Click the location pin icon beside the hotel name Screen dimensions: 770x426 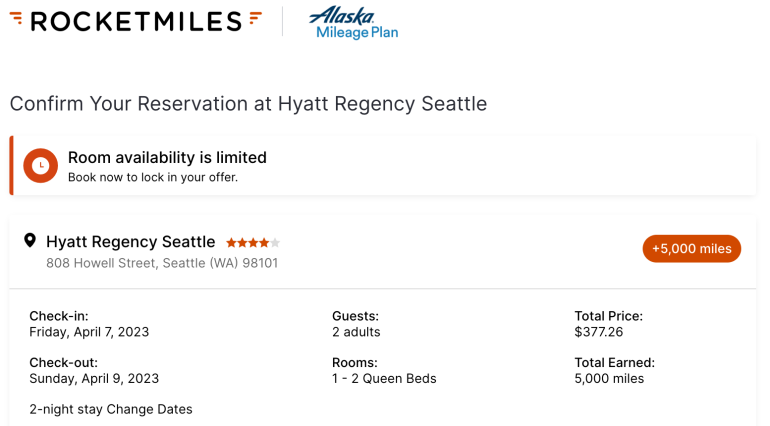[30, 241]
